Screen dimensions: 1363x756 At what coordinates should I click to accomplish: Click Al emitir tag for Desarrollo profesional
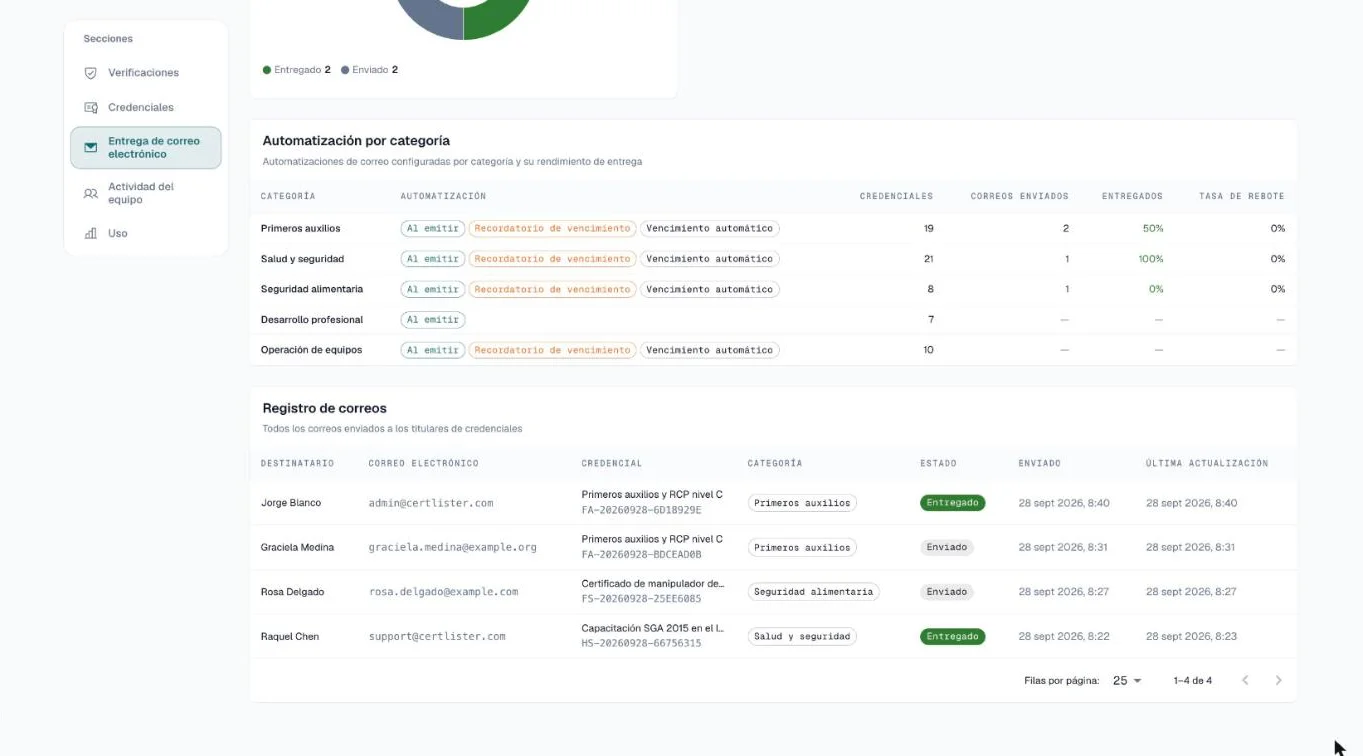point(433,320)
